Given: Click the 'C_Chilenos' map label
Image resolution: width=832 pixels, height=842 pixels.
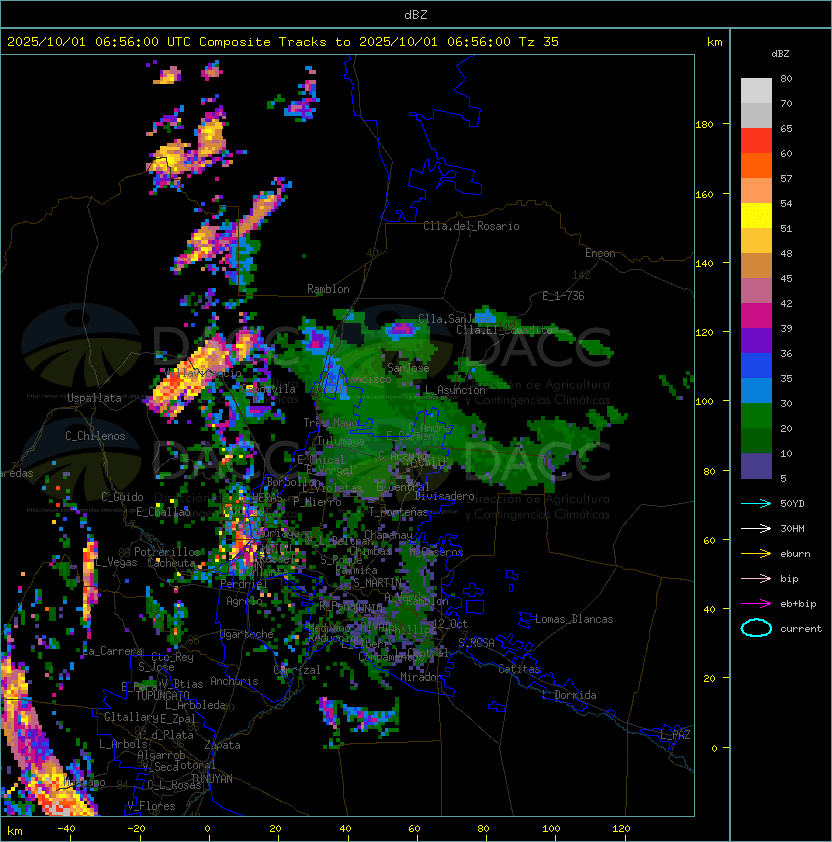Looking at the screenshot, I should click(95, 436).
